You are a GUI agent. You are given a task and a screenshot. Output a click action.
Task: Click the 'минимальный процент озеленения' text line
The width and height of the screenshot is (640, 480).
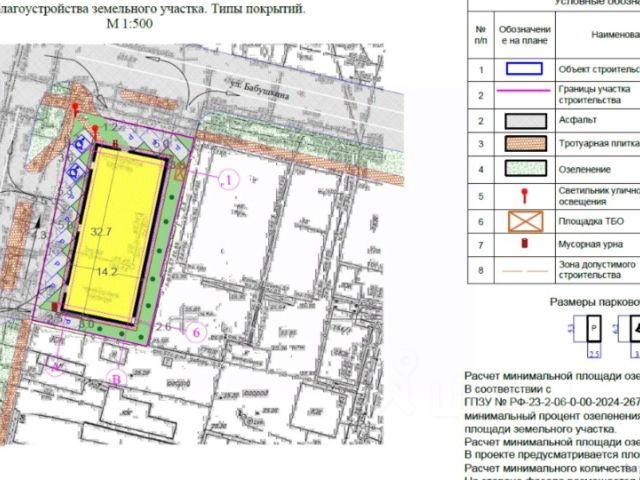[x=552, y=416]
